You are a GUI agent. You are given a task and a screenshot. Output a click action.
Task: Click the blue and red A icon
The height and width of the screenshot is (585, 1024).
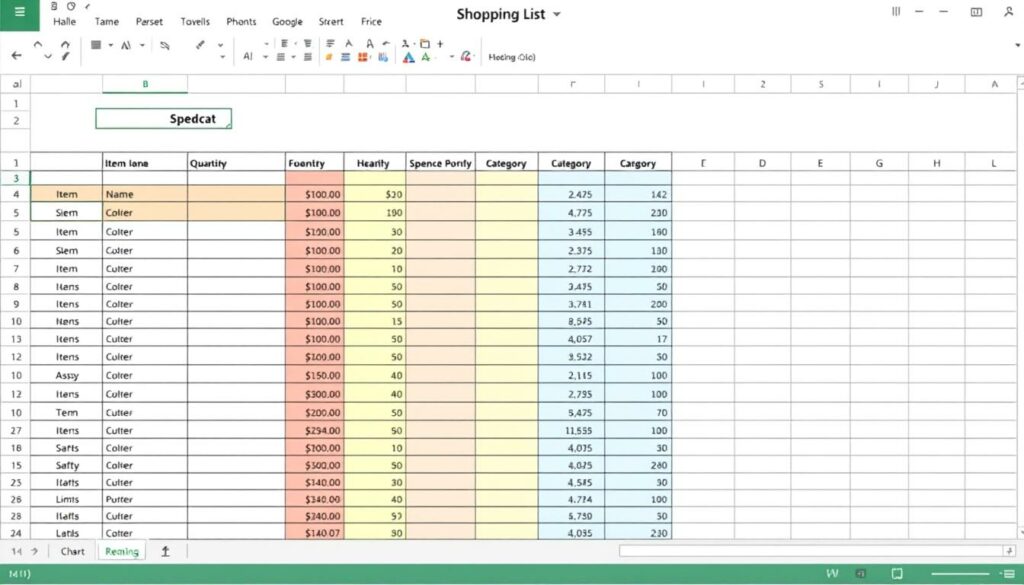[x=409, y=57]
